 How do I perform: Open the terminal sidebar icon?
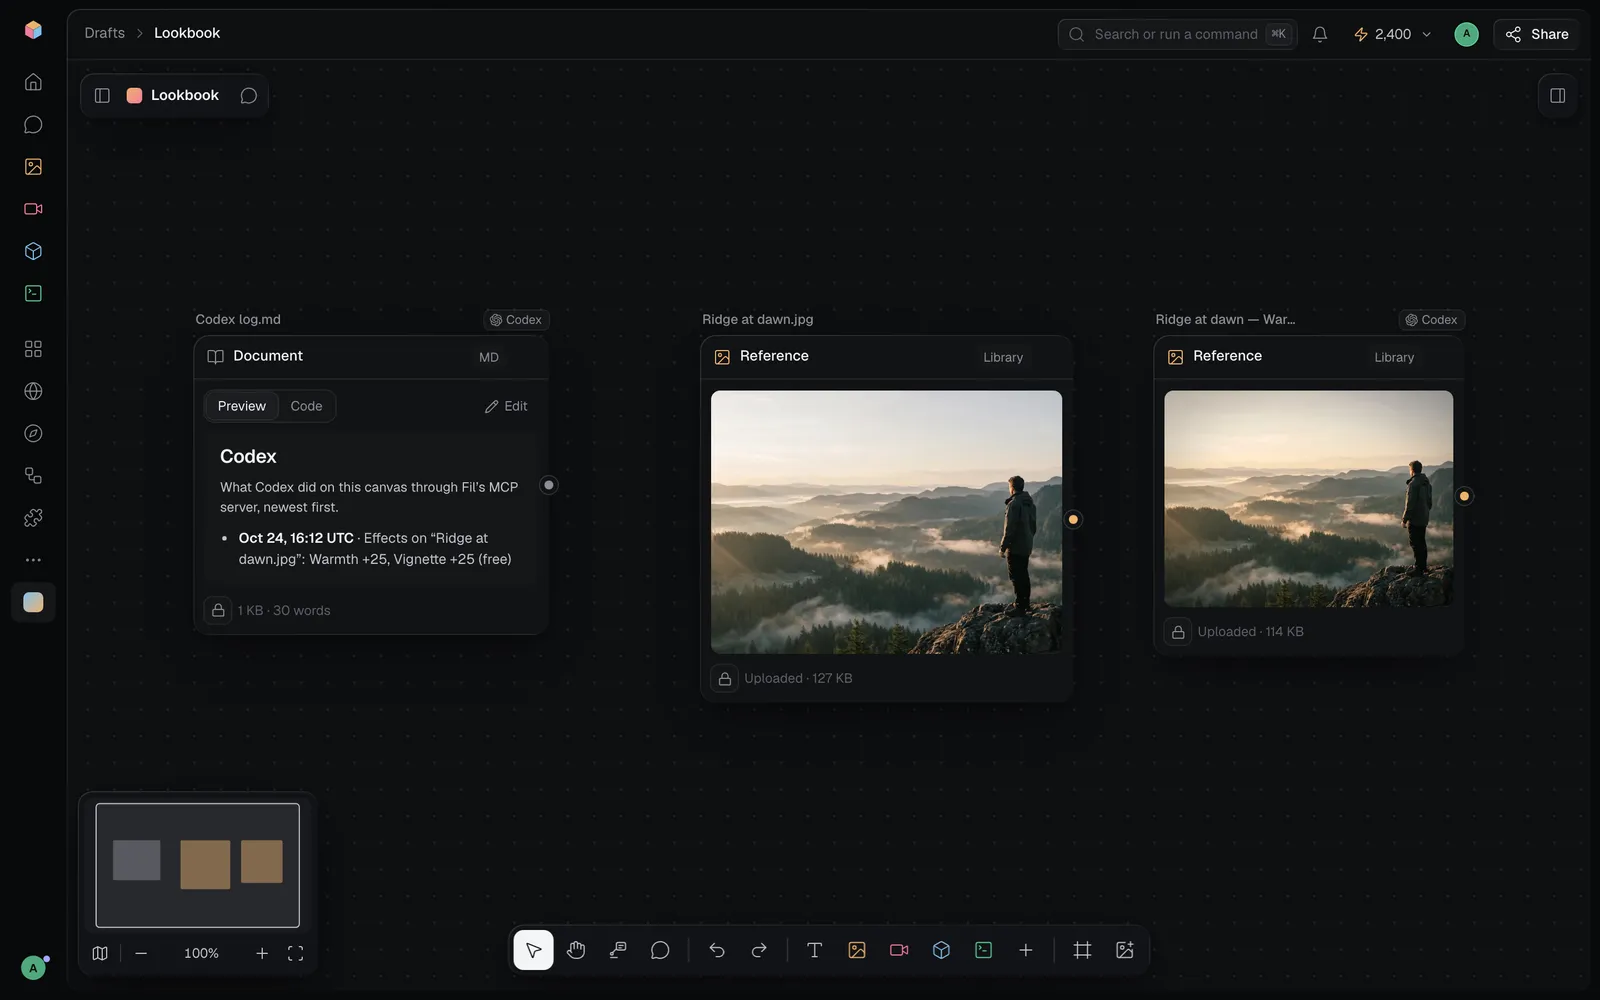click(x=33, y=293)
